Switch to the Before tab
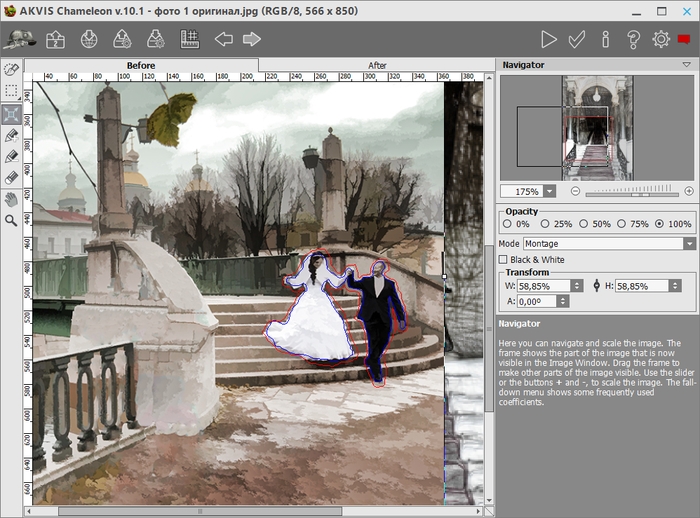The image size is (700, 518). (141, 65)
